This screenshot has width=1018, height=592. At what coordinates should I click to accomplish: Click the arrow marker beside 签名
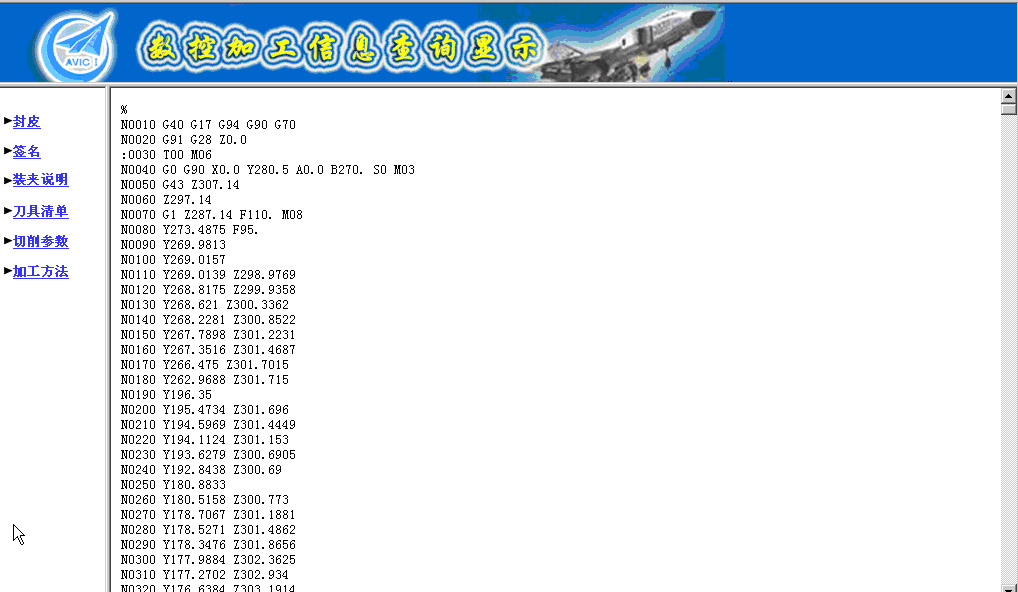8,151
